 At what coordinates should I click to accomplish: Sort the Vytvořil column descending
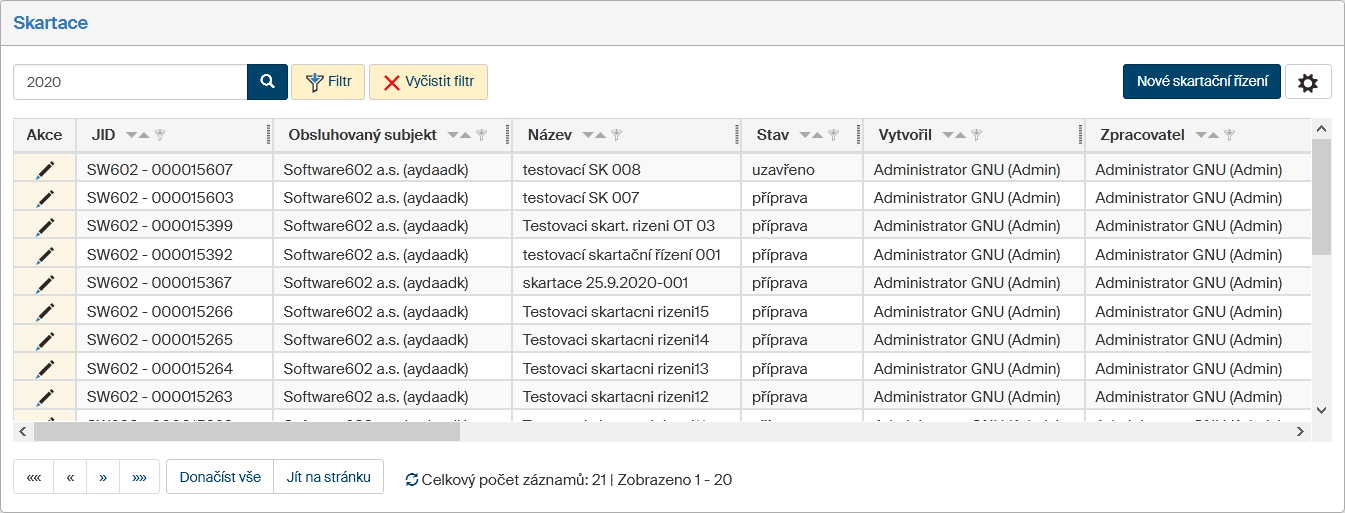[x=948, y=135]
